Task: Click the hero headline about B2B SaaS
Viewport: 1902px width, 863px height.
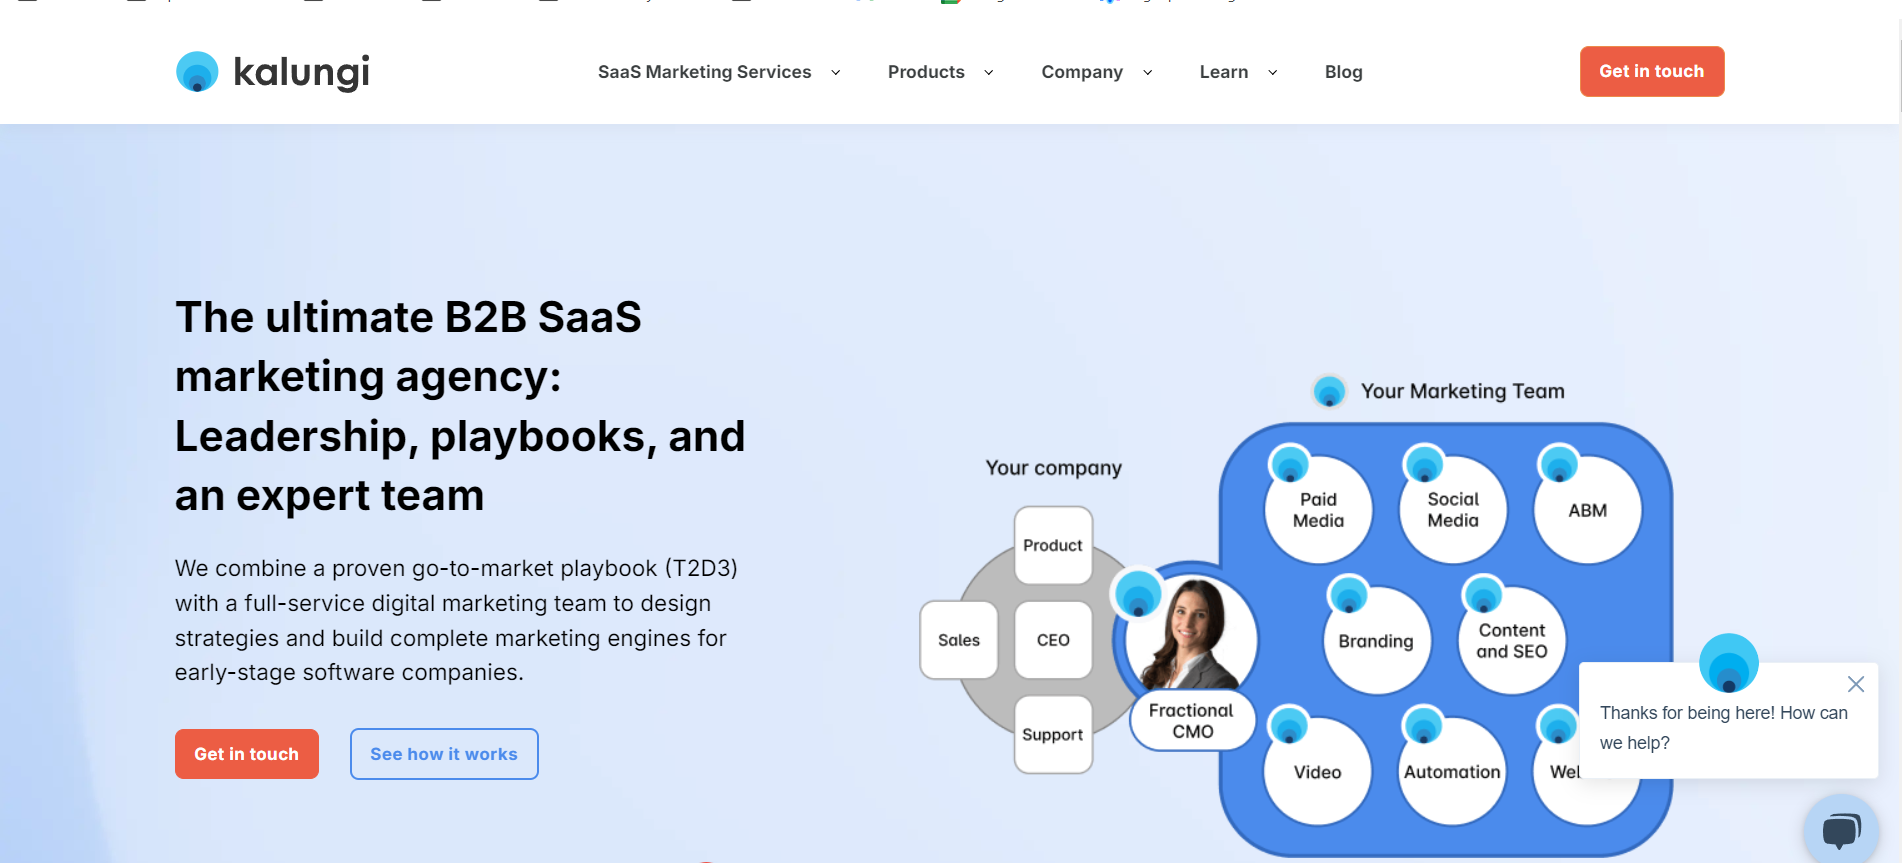Action: click(x=460, y=406)
